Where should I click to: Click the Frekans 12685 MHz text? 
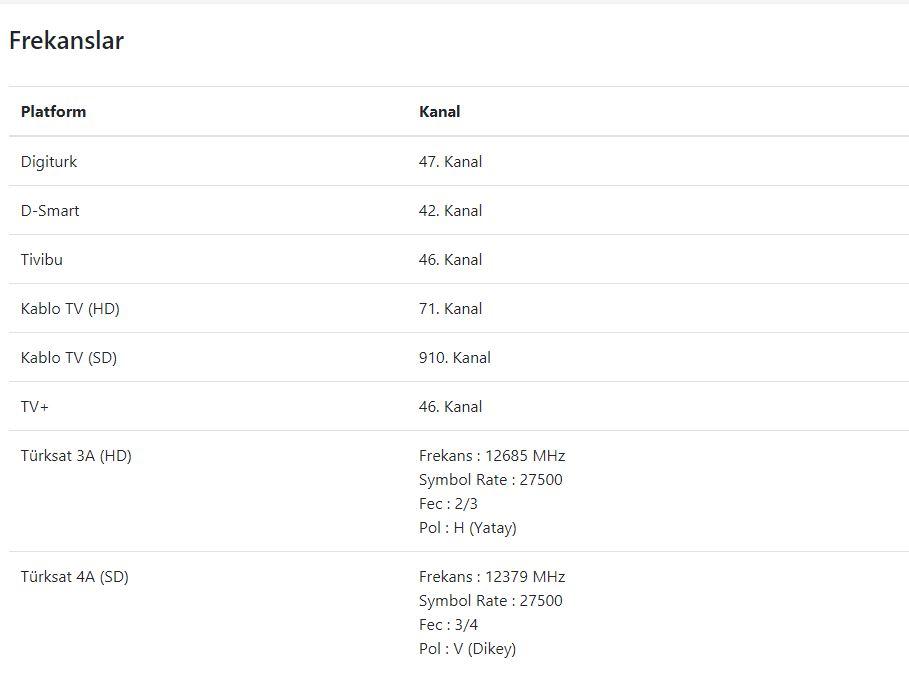coord(492,456)
